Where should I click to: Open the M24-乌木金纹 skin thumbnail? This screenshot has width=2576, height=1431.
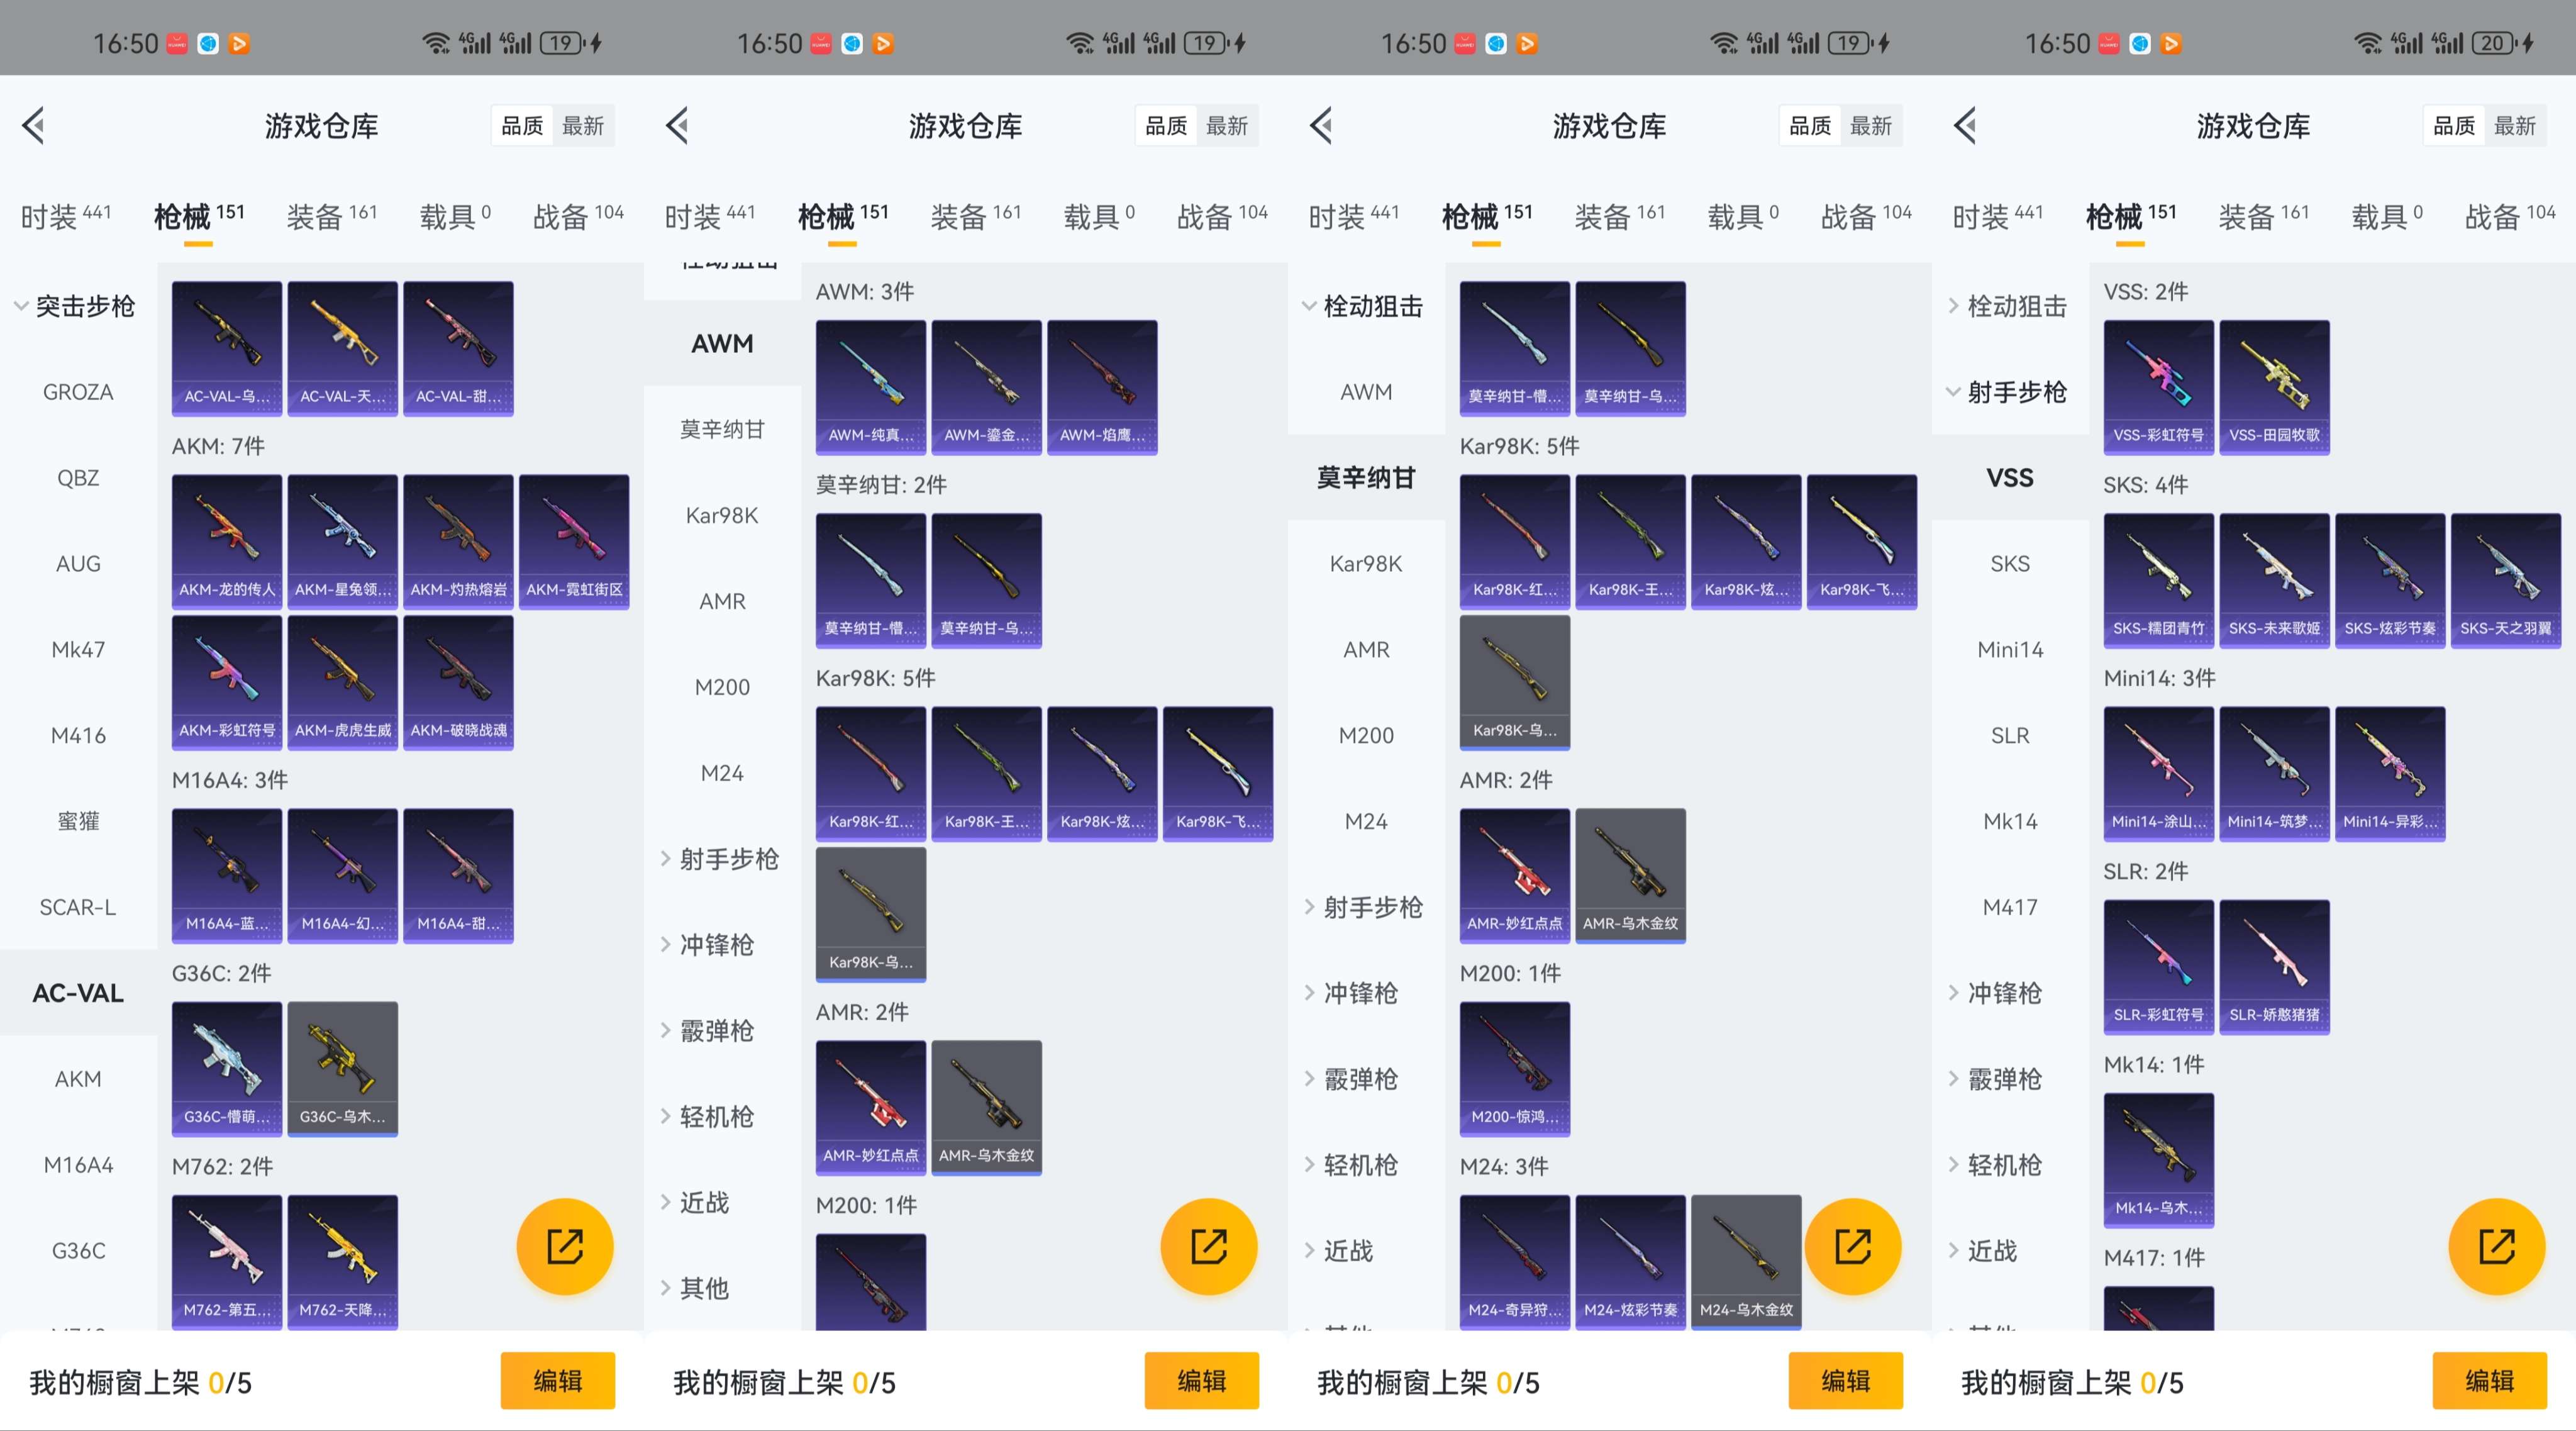1746,1261
